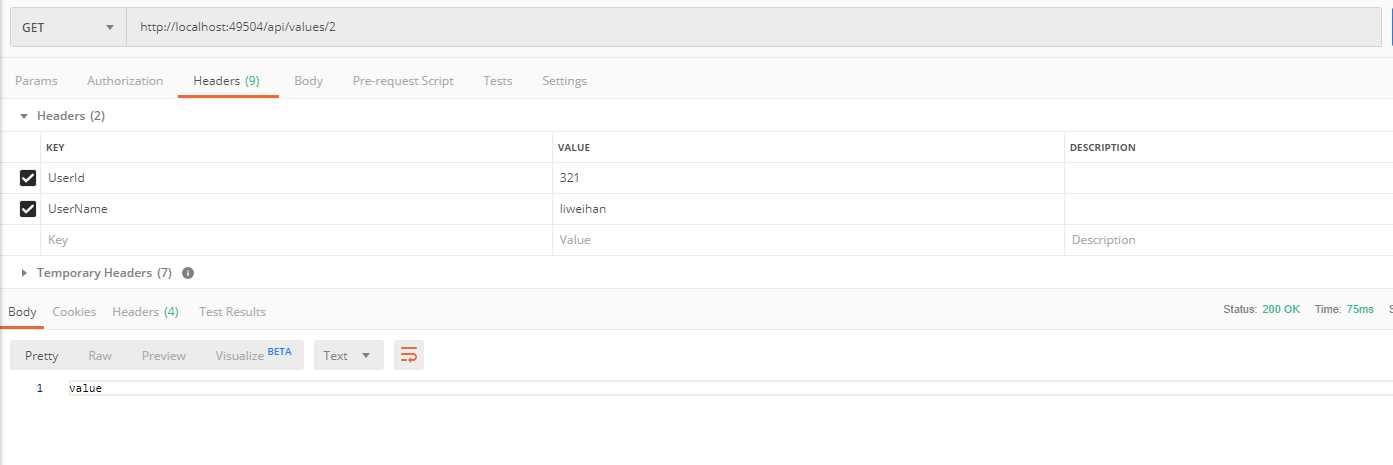Click the DESCRIPTION column header
This screenshot has height=465, width=1393.
1103,148
